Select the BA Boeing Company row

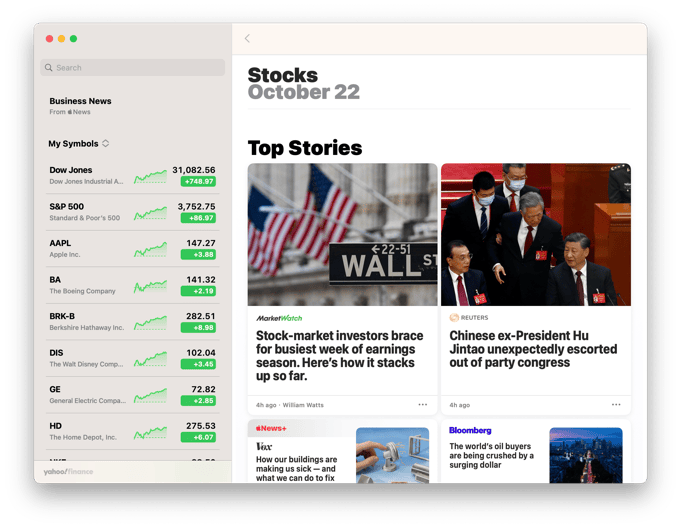pos(132,285)
